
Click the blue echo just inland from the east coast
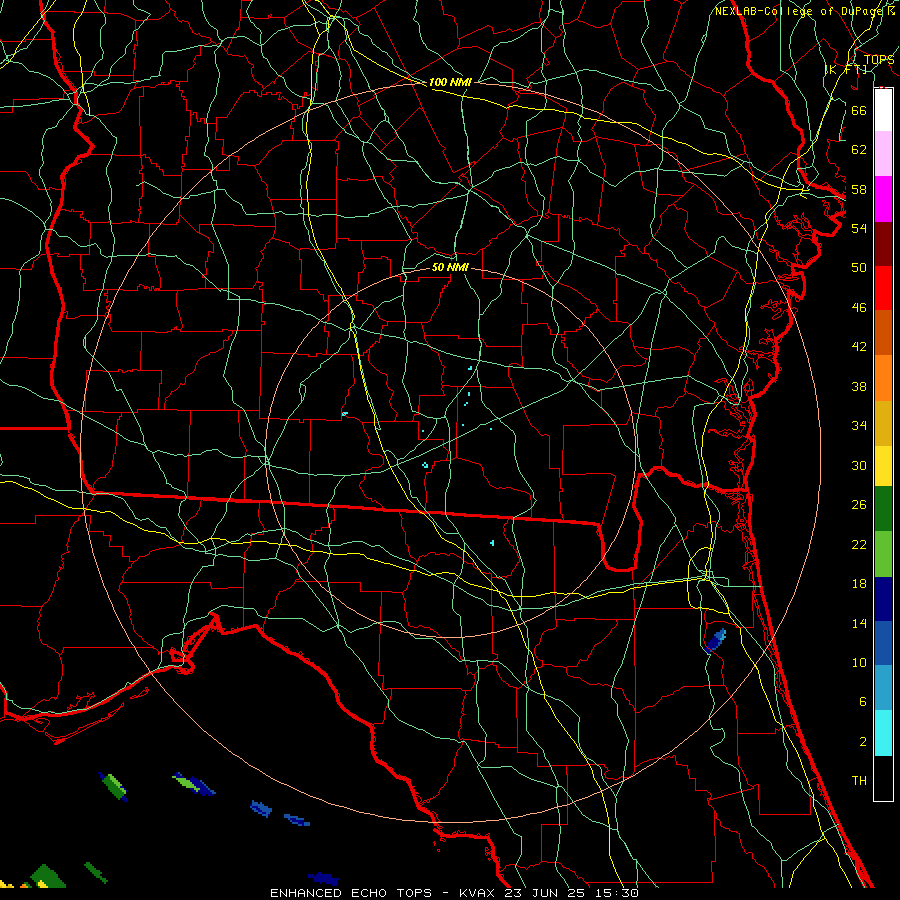point(715,641)
